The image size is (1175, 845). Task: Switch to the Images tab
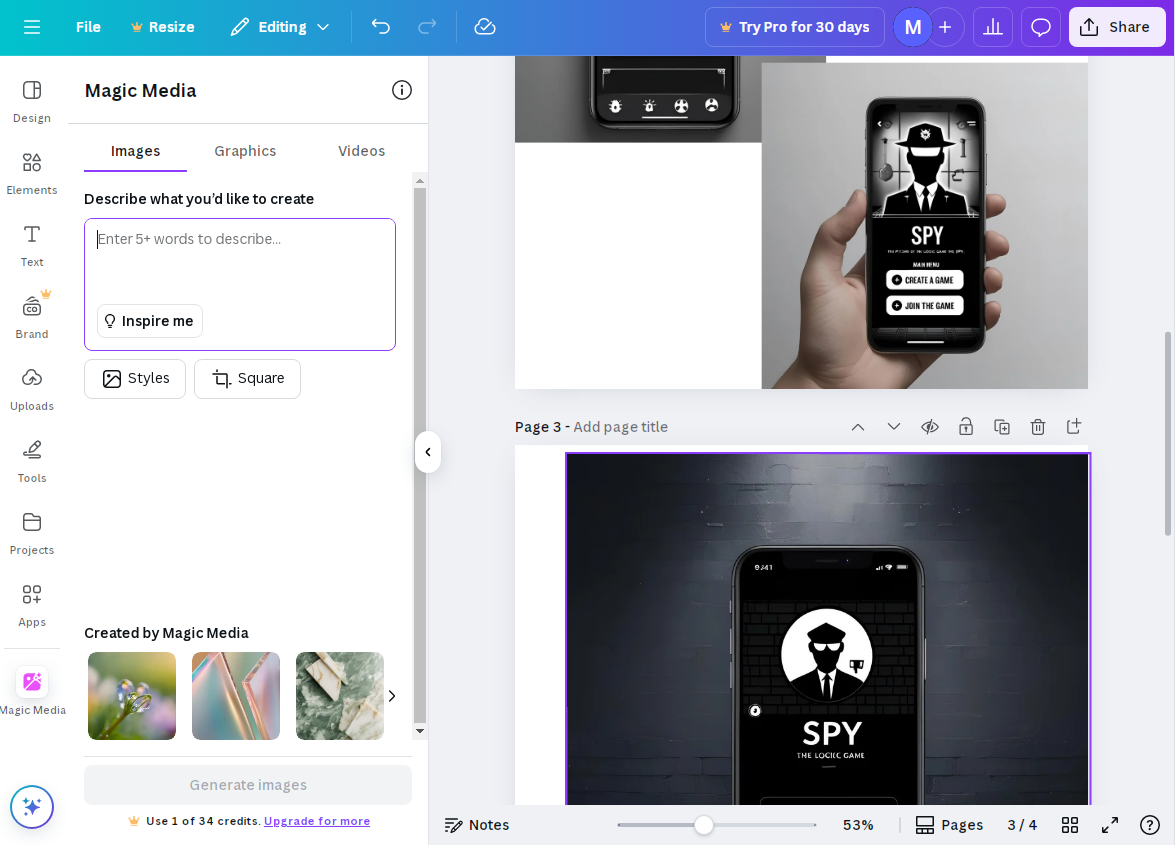135,151
